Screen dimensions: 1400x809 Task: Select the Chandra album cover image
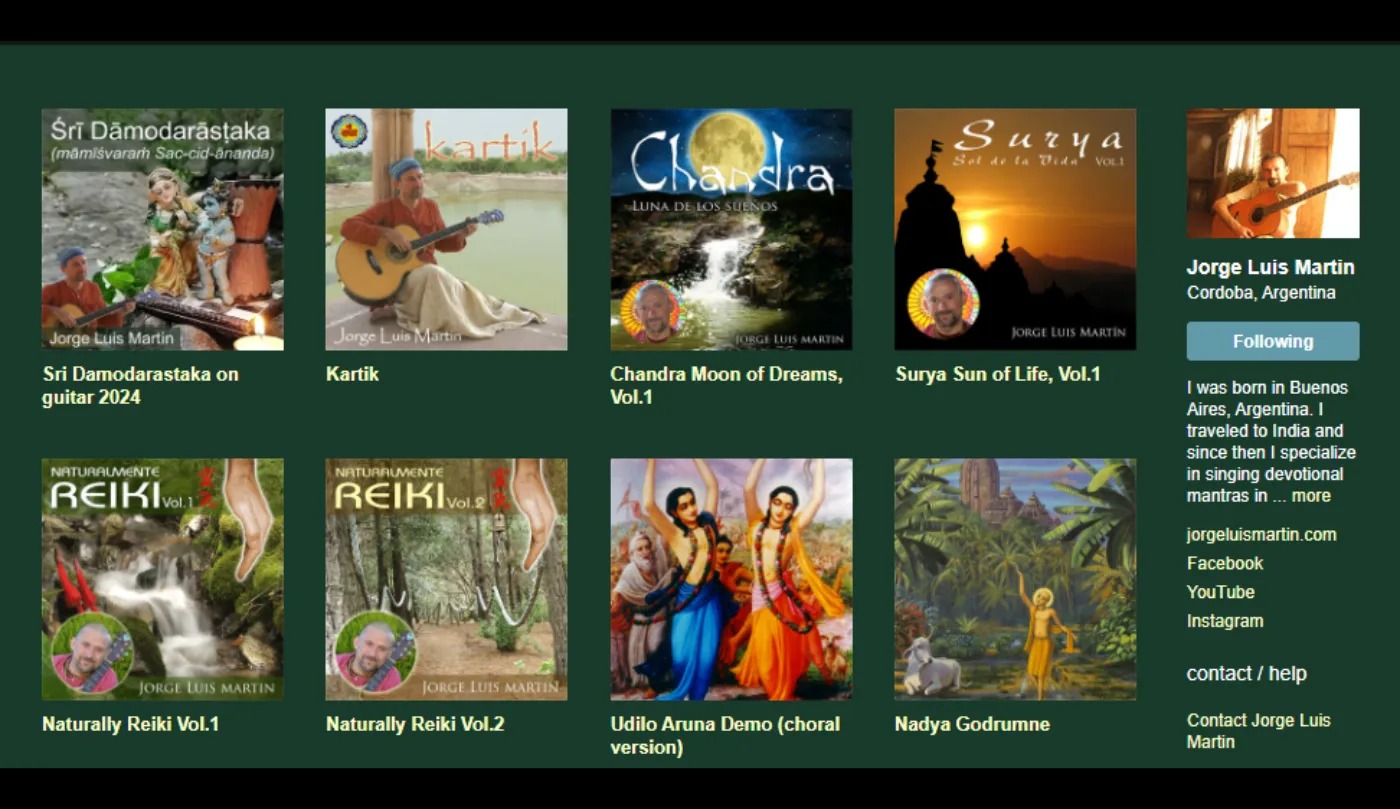pyautogui.click(x=731, y=229)
